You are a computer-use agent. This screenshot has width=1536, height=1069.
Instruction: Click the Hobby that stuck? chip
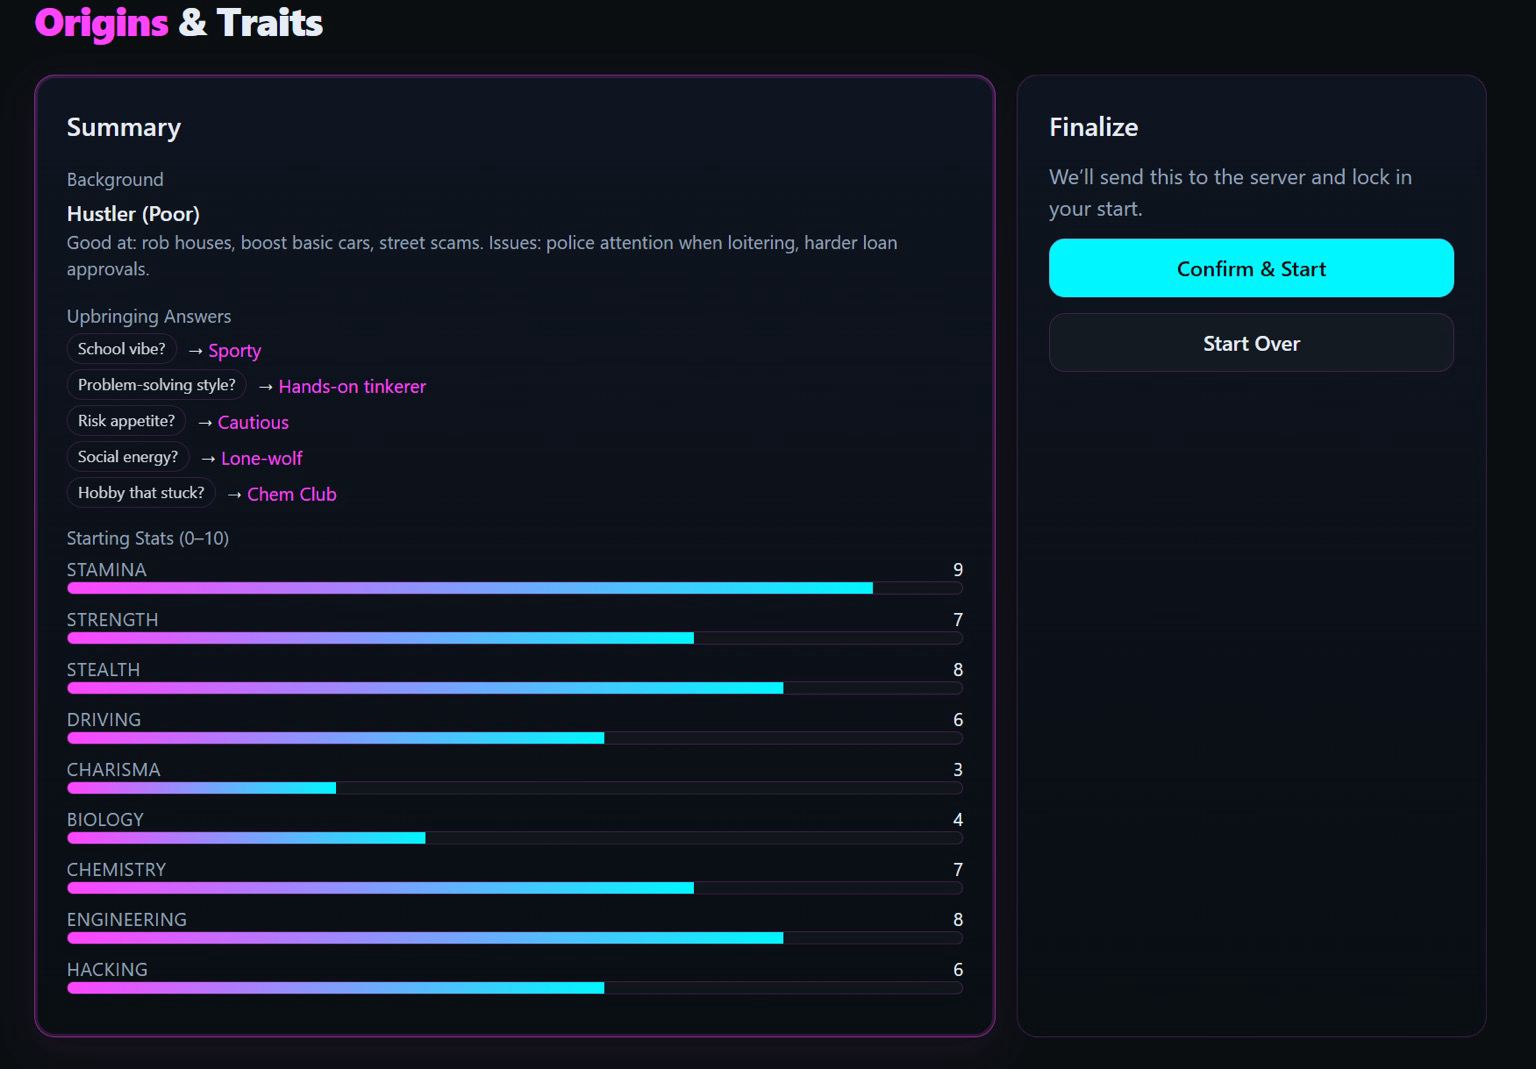pos(140,493)
